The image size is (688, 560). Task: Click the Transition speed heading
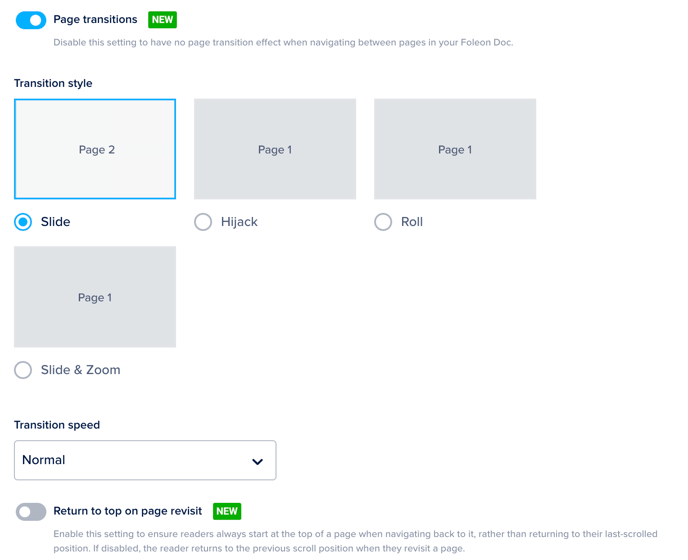(x=57, y=425)
